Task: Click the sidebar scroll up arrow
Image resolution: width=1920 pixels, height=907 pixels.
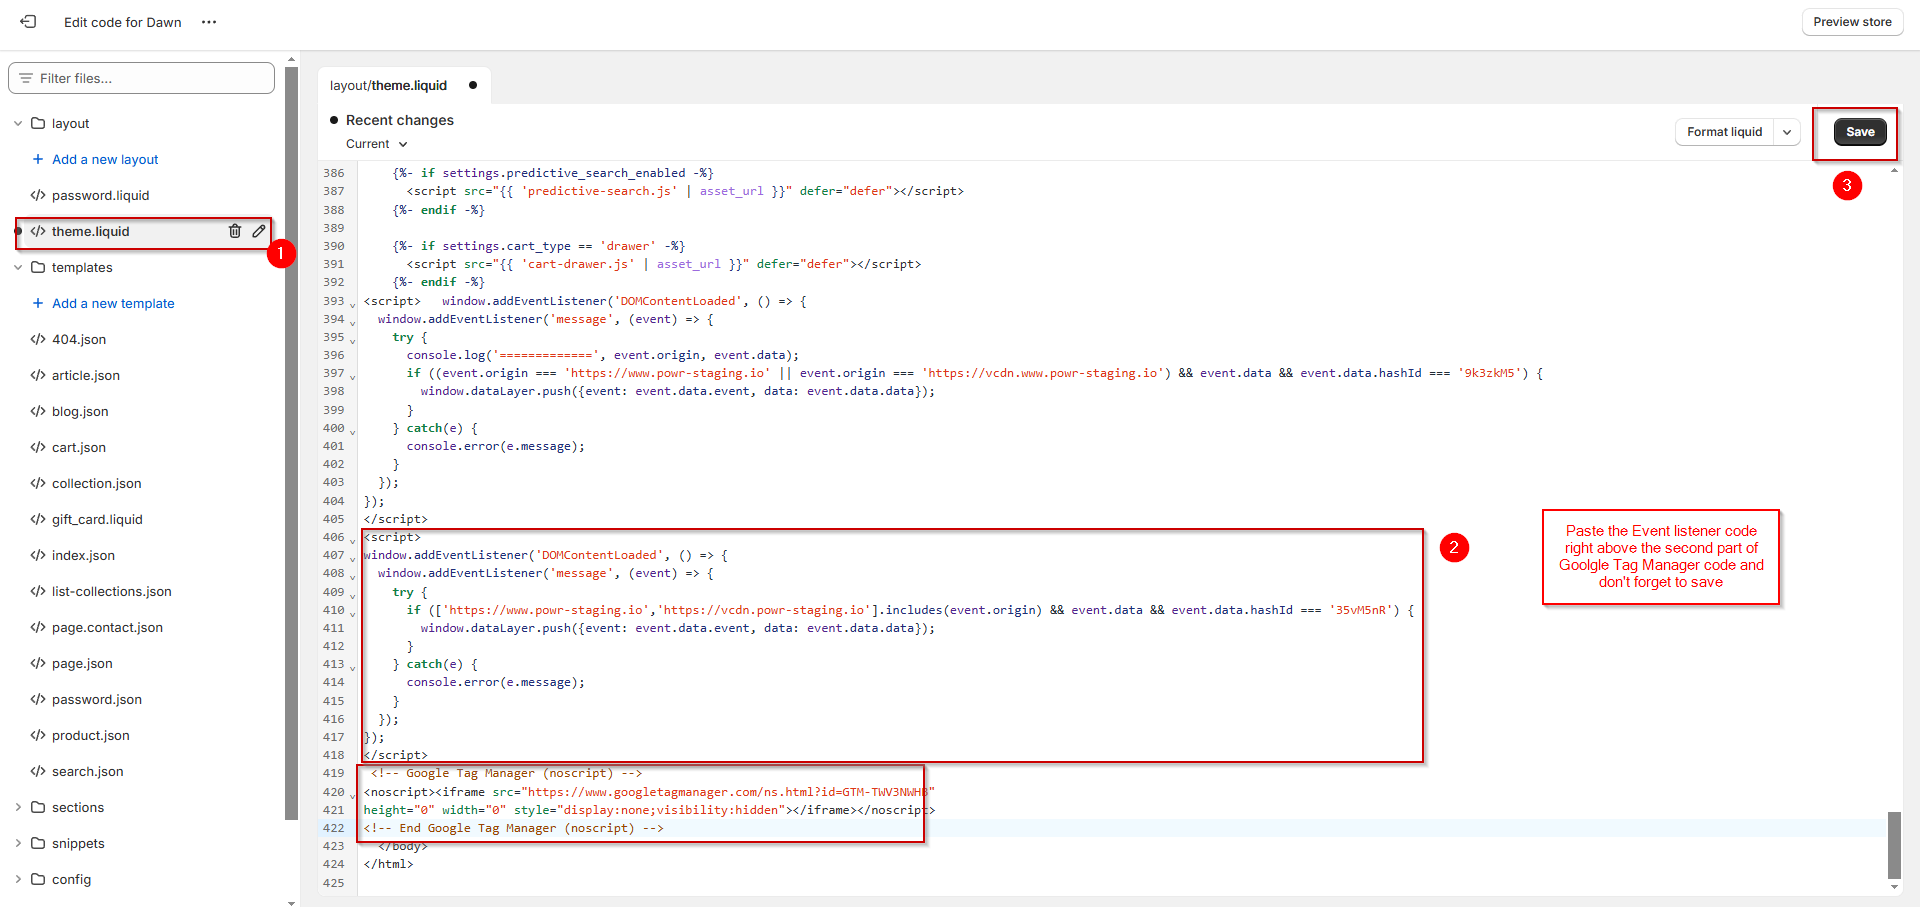Action: (291, 60)
